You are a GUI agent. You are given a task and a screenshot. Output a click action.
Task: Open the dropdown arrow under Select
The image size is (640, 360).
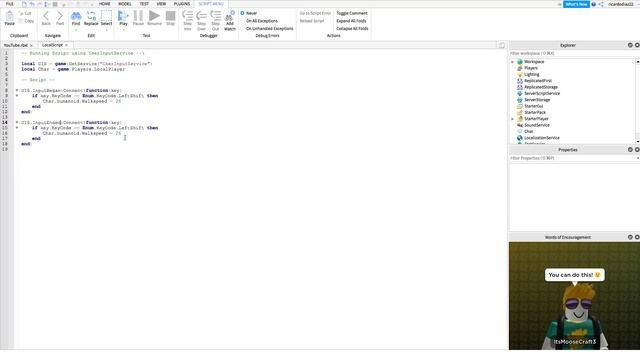pyautogui.click(x=107, y=30)
